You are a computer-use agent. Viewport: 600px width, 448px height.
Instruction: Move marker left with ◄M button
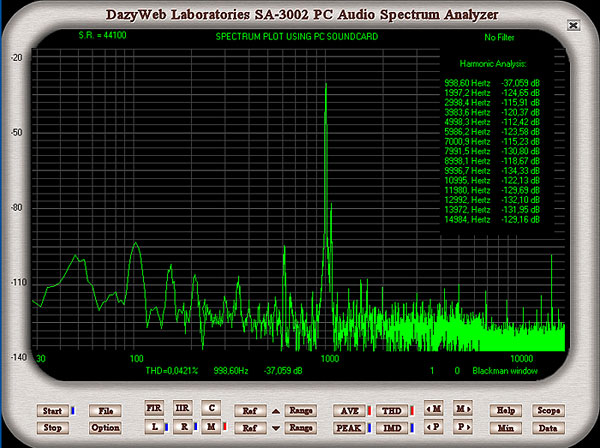pyautogui.click(x=433, y=409)
